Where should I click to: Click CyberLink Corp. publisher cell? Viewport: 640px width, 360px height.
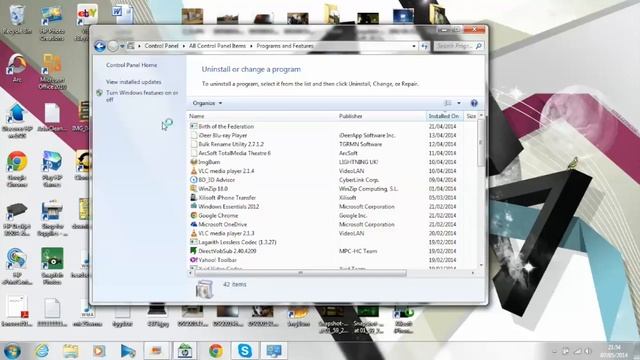coord(359,180)
